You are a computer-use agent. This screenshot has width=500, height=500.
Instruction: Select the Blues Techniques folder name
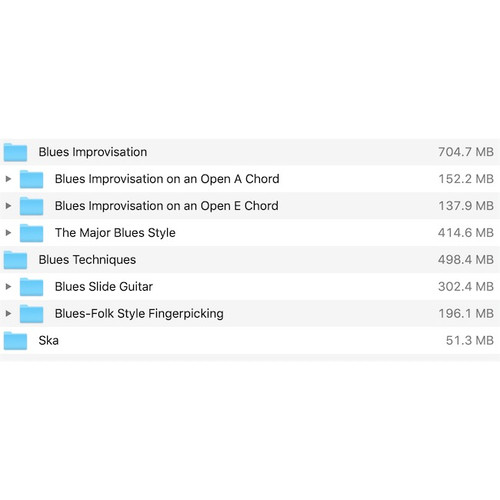click(87, 260)
